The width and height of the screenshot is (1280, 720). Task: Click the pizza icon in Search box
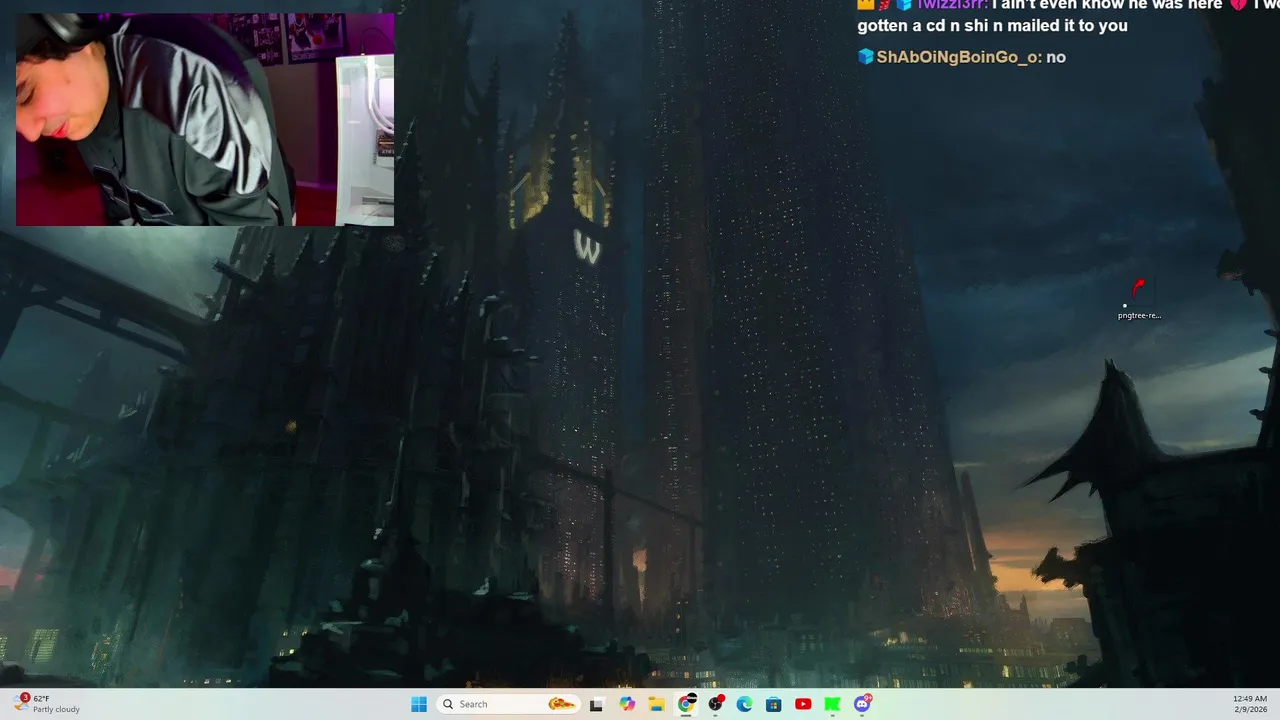point(561,704)
